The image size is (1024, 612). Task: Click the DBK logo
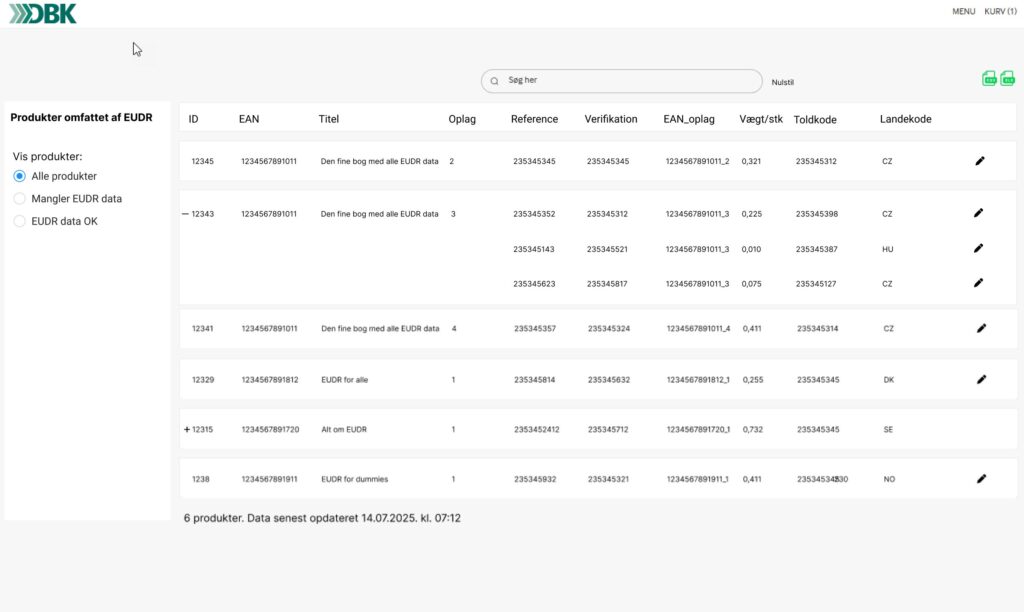(x=43, y=13)
